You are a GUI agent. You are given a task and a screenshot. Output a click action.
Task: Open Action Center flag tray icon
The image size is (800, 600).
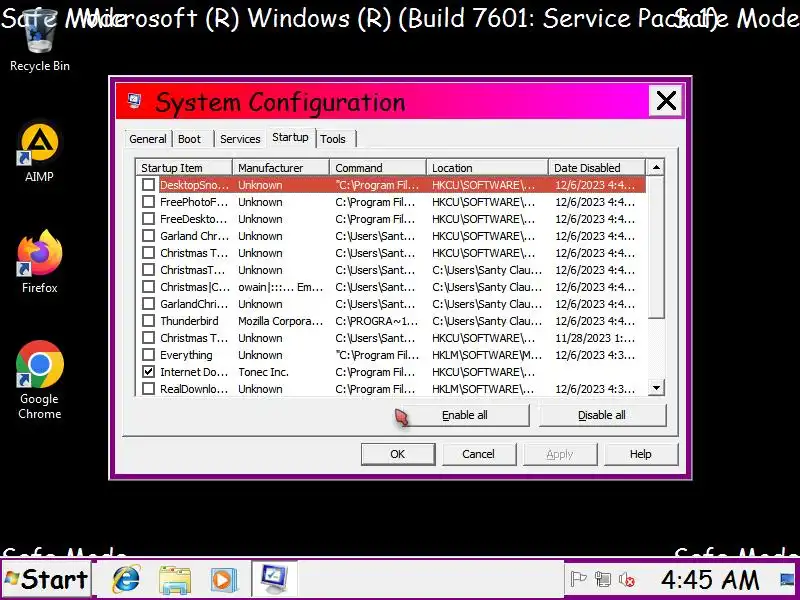pos(578,580)
